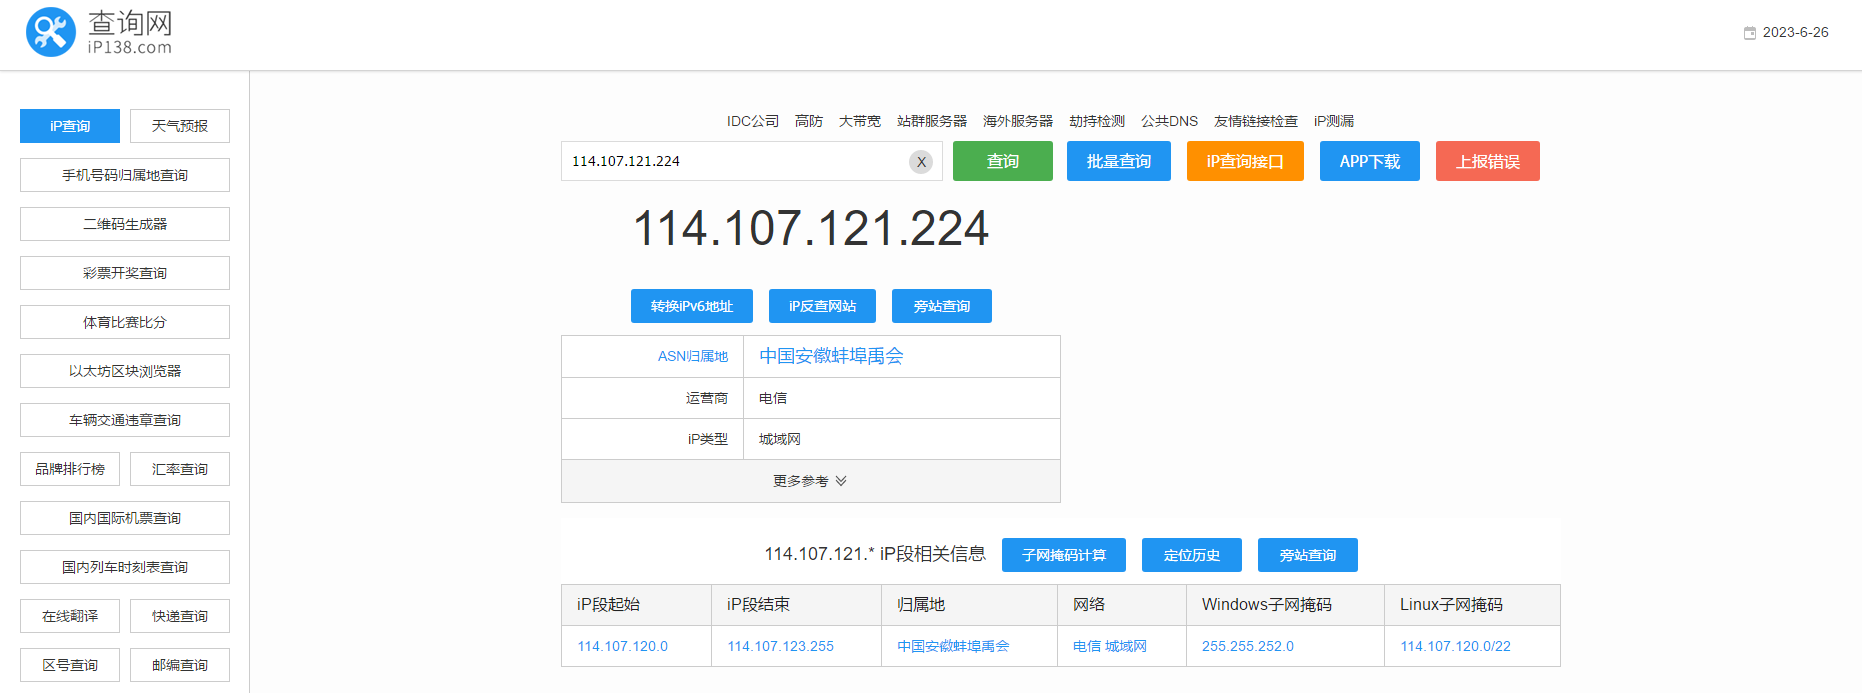Image resolution: width=1862 pixels, height=693 pixels.
Task: Open 二维码生成器 from the sidebar
Action: 125,224
